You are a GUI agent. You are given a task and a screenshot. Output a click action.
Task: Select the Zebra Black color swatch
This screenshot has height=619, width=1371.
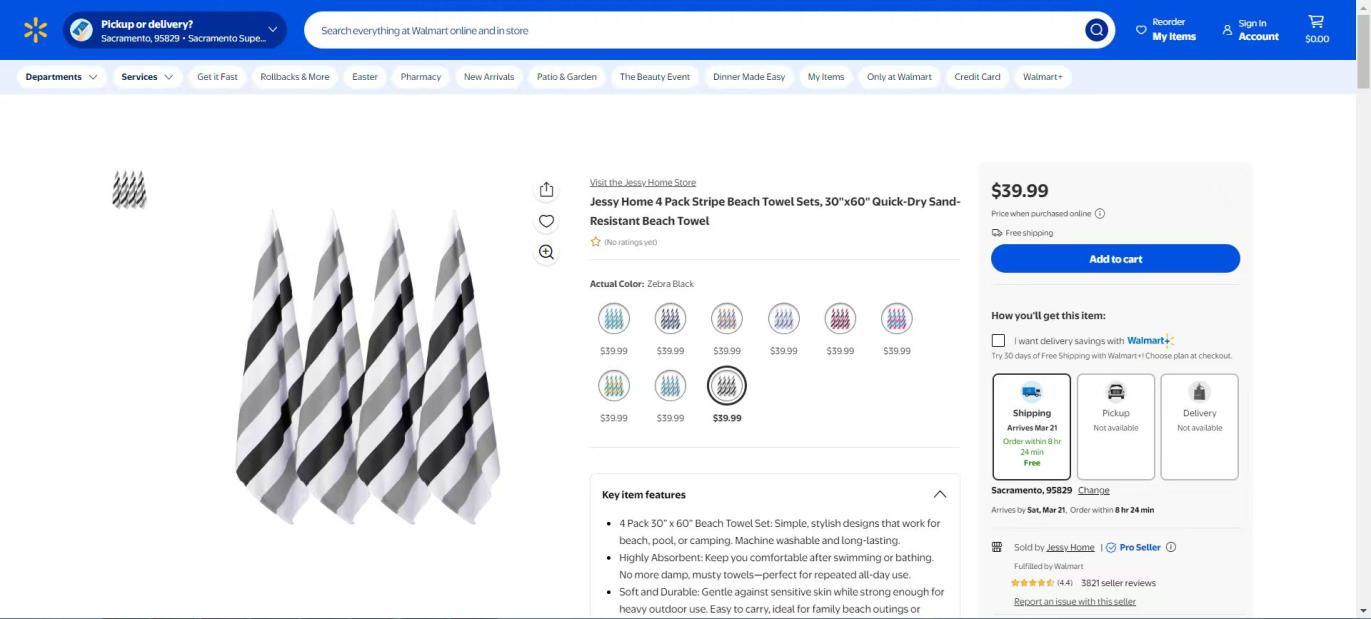(x=727, y=386)
